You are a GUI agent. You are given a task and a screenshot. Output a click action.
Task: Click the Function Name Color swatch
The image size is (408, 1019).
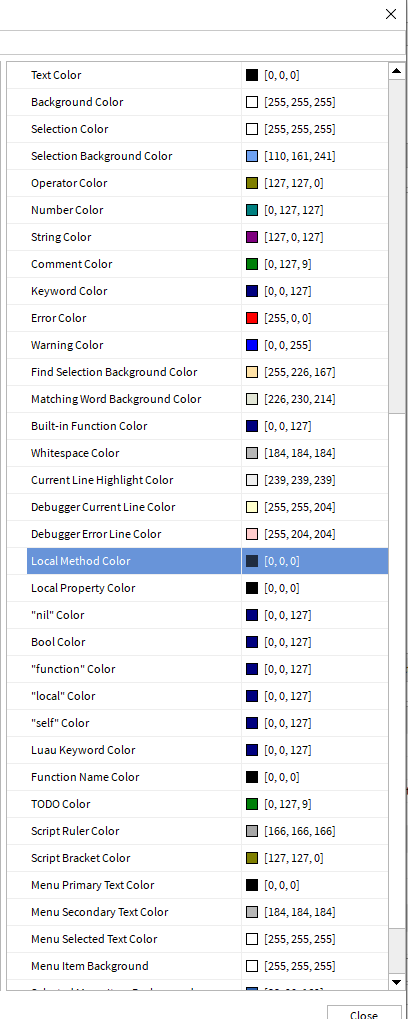[252, 777]
